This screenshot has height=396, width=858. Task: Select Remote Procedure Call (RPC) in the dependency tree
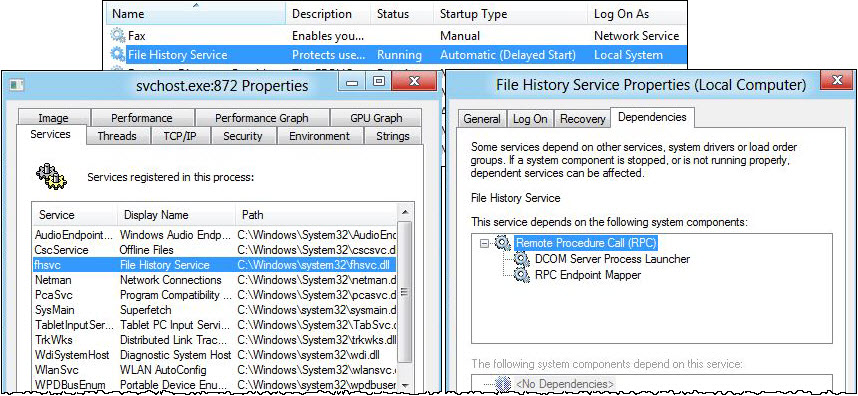(x=586, y=243)
